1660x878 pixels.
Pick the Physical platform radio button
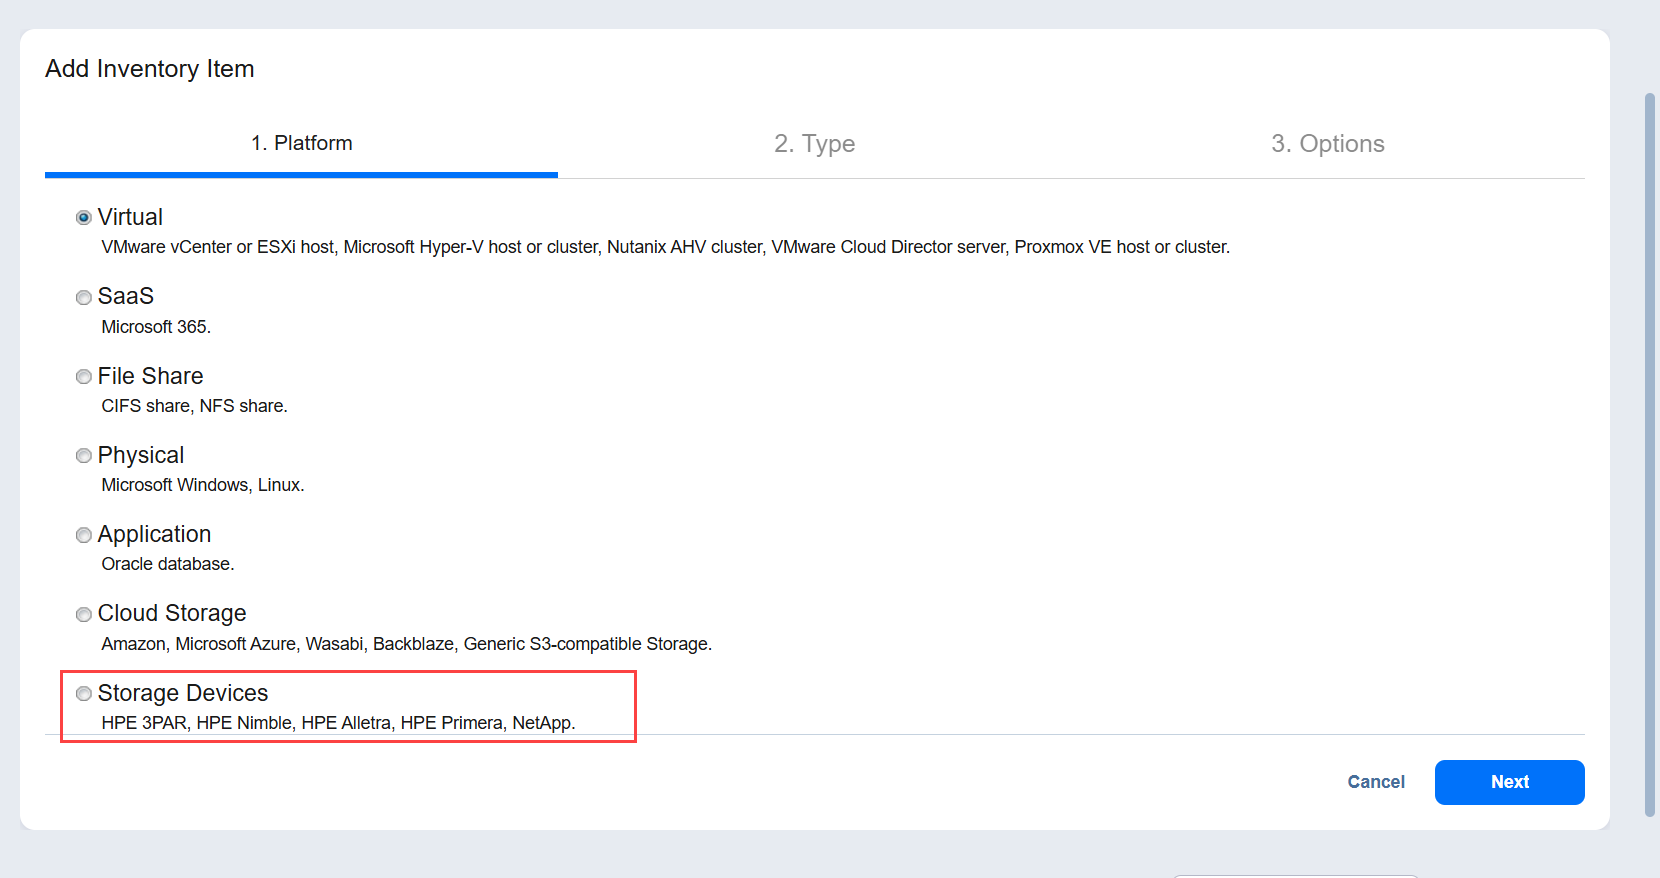(84, 456)
